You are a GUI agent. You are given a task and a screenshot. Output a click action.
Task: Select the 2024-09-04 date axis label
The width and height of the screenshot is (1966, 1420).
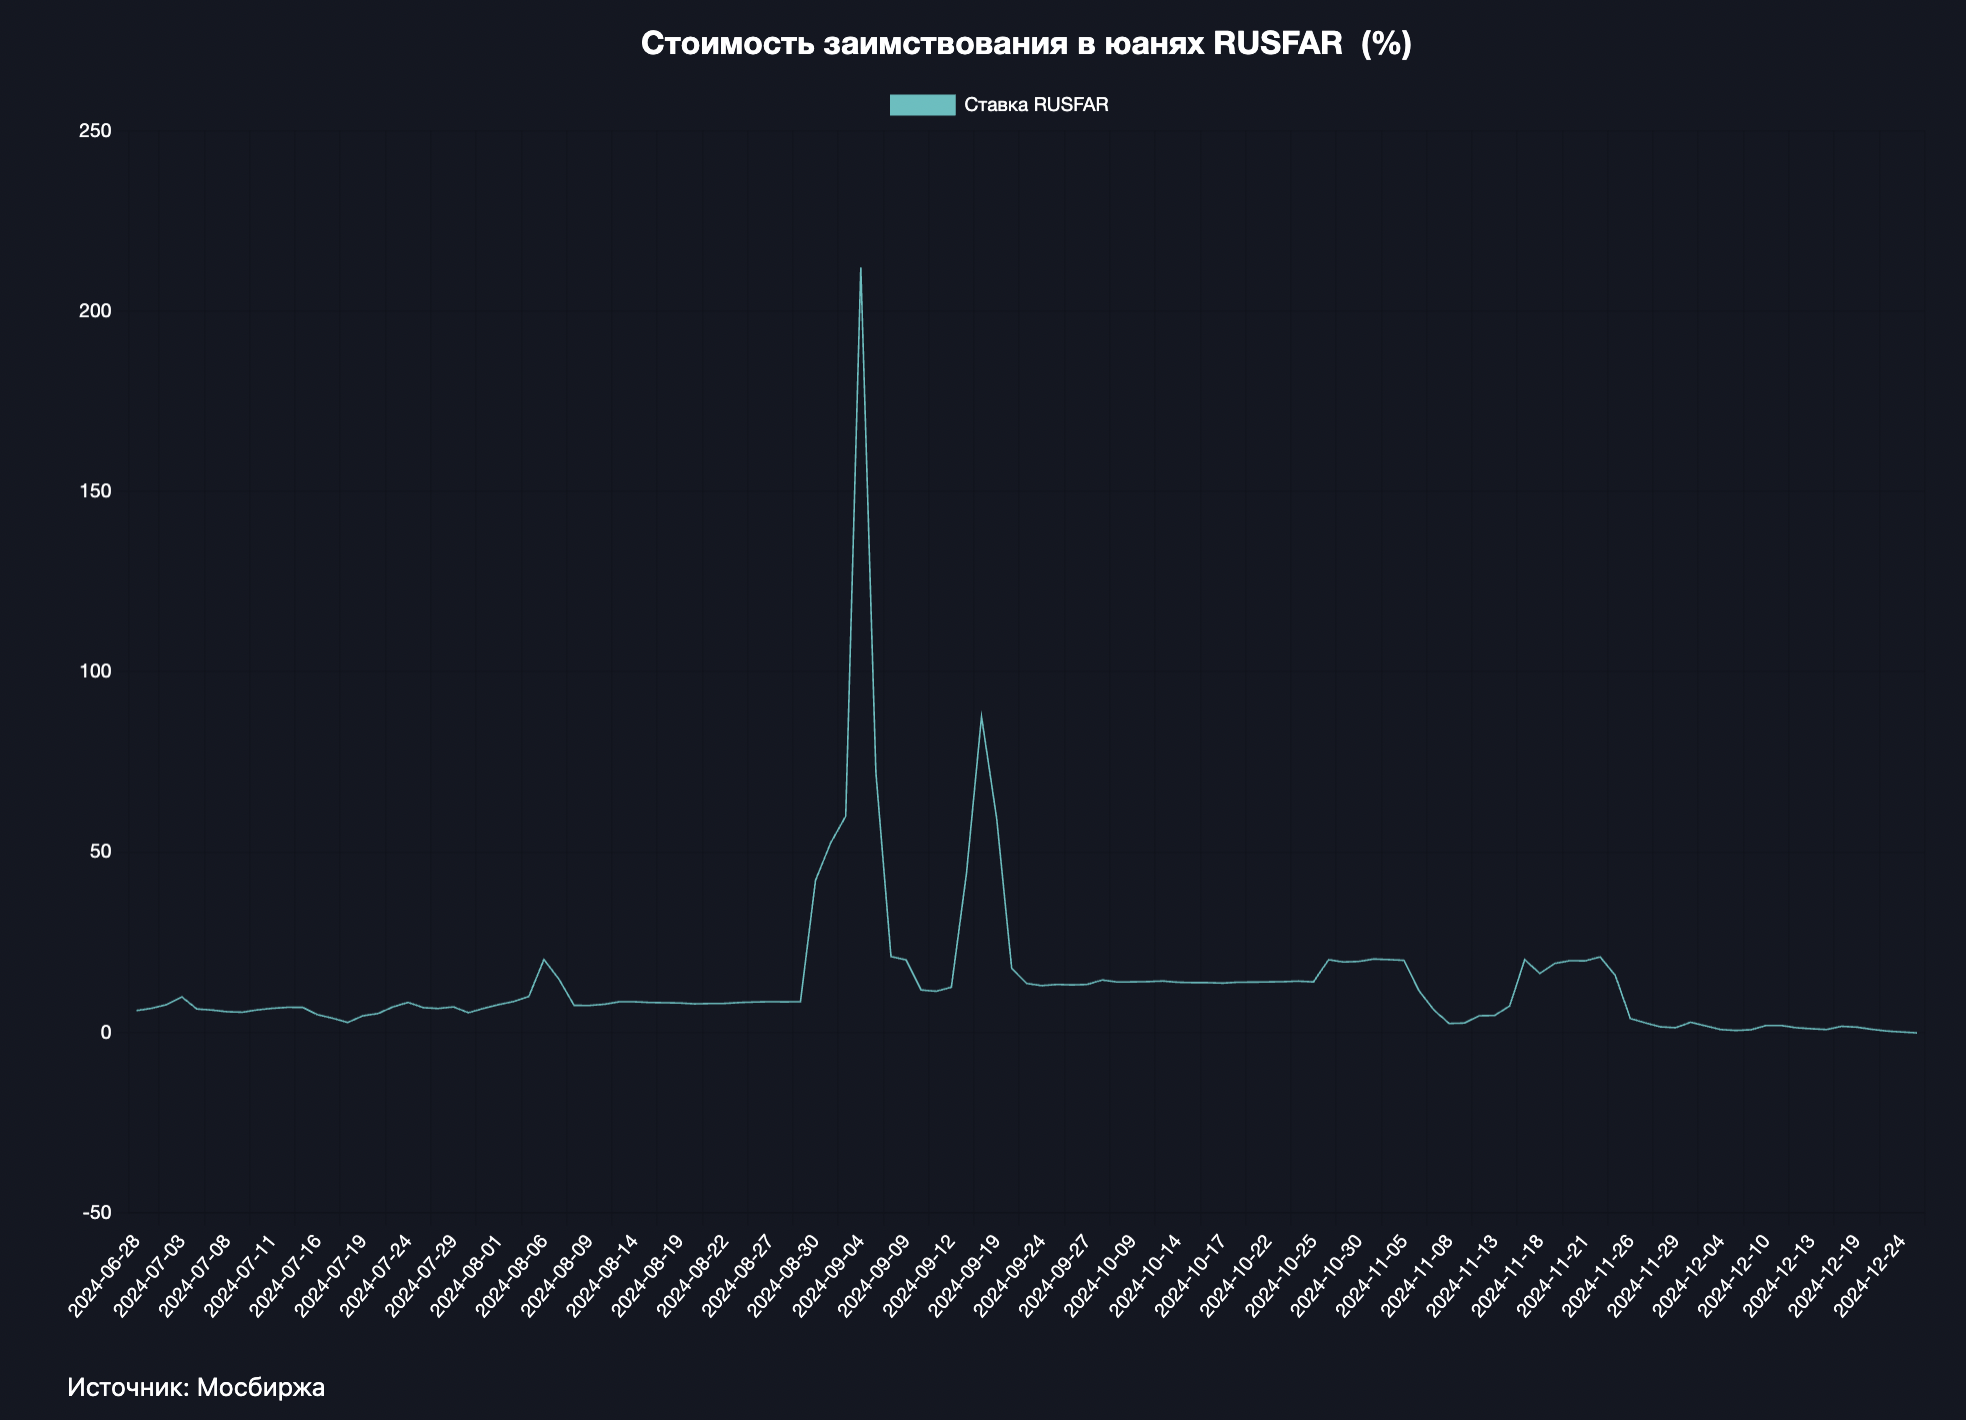coord(828,1275)
